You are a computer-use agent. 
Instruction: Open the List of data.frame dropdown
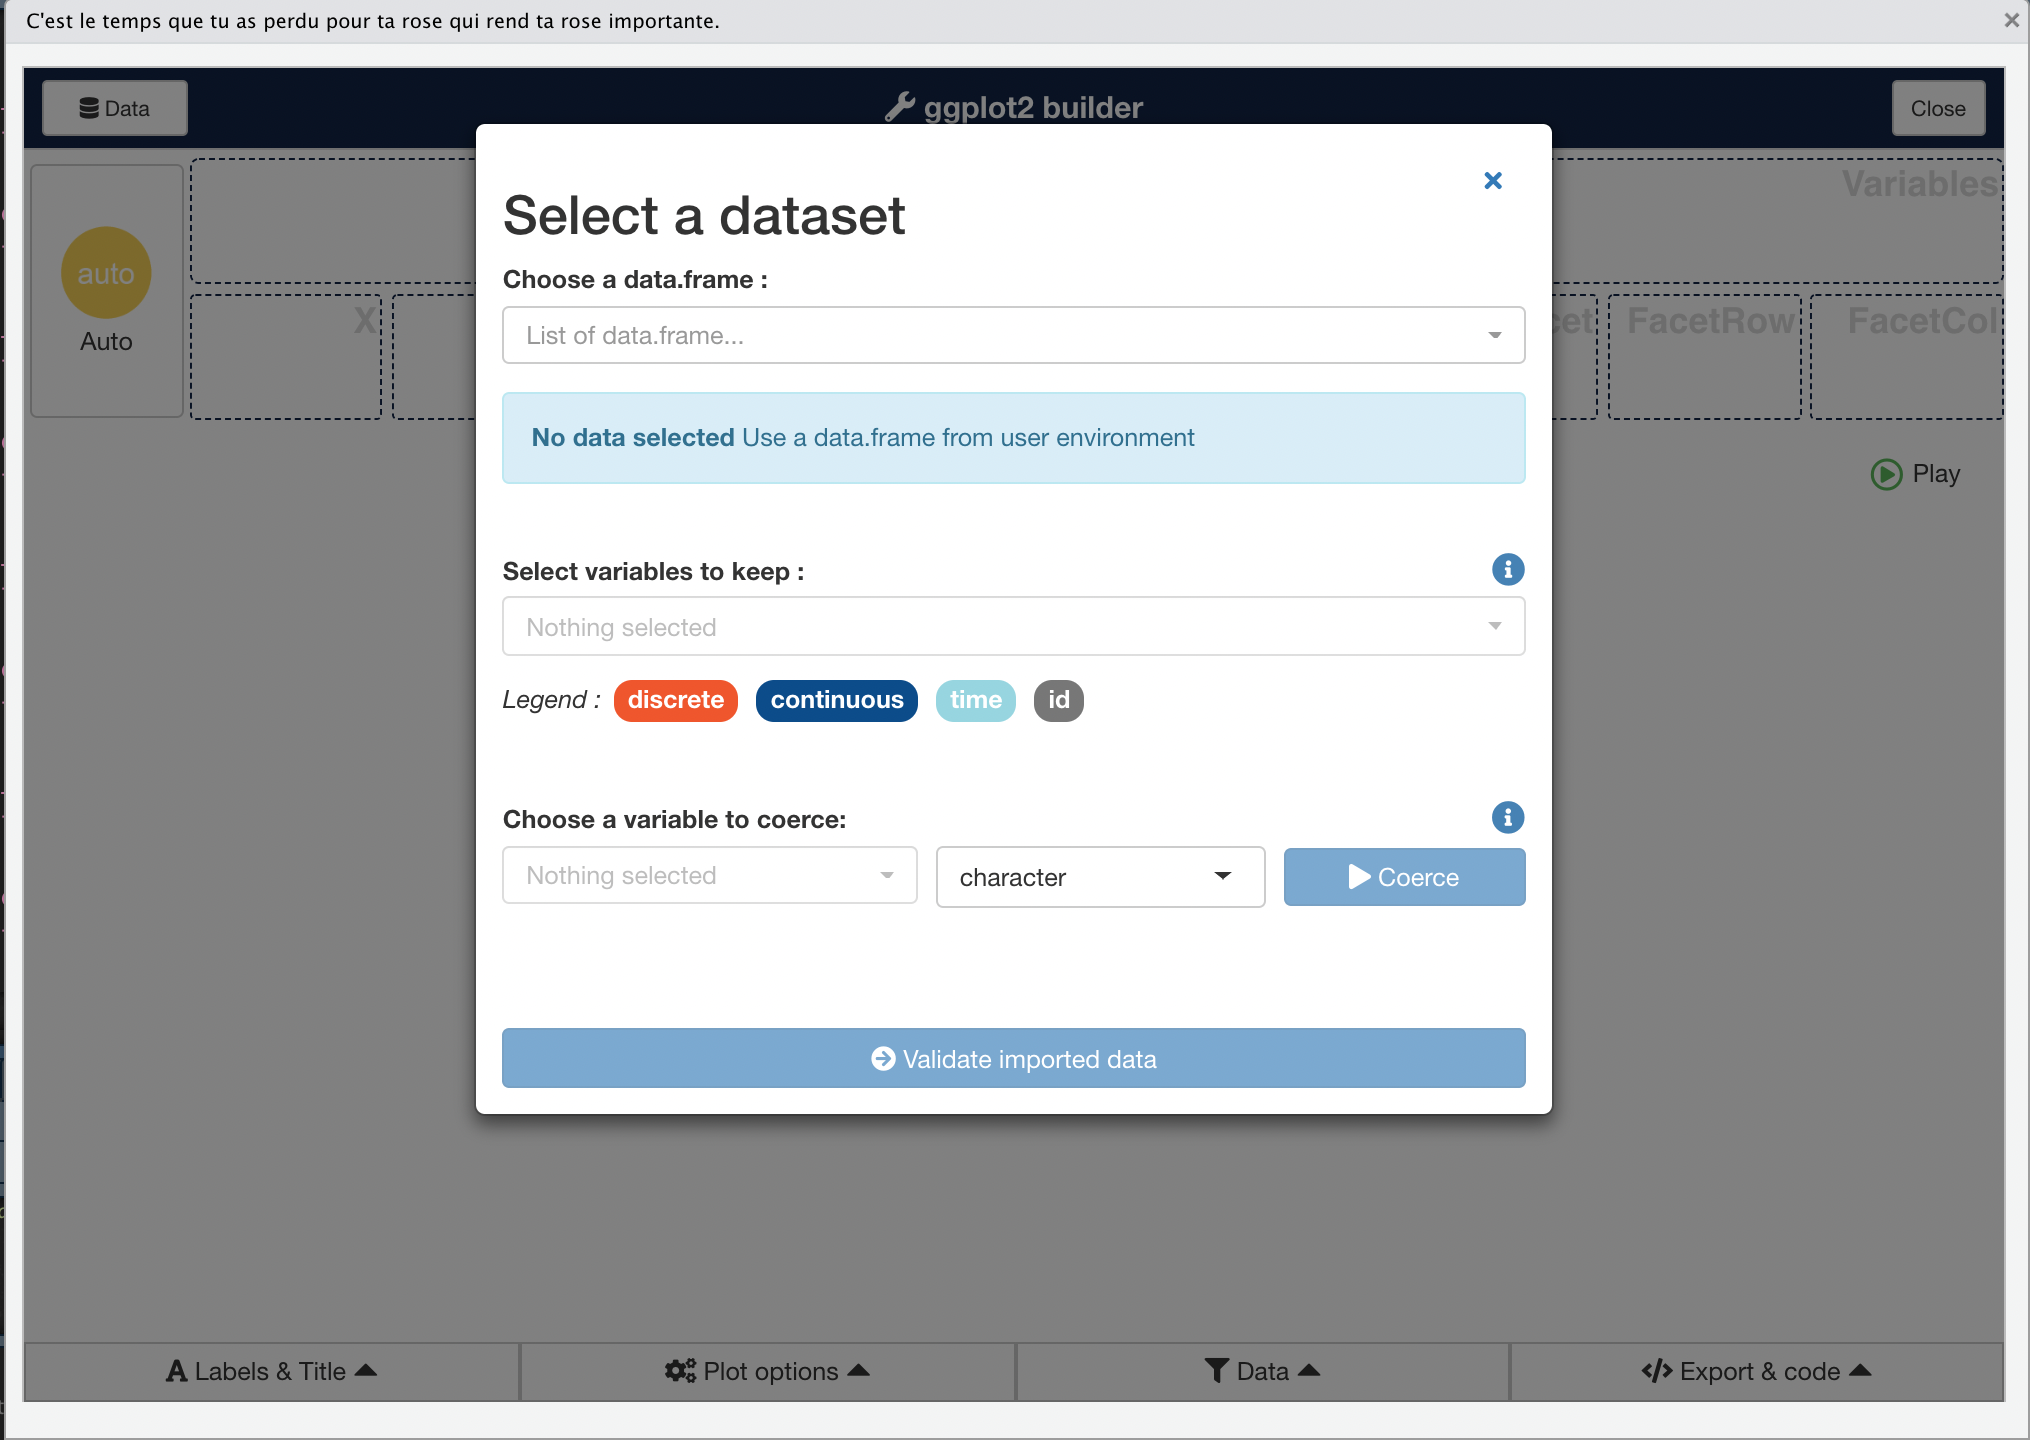point(1013,335)
